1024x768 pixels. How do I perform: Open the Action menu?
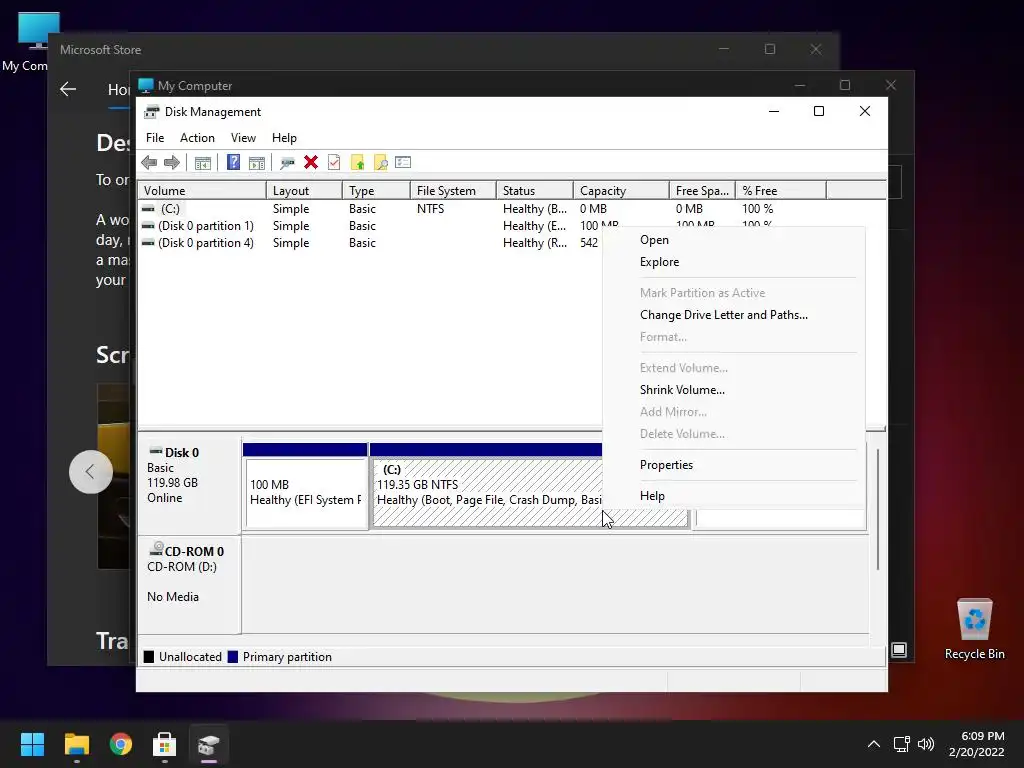pos(197,138)
